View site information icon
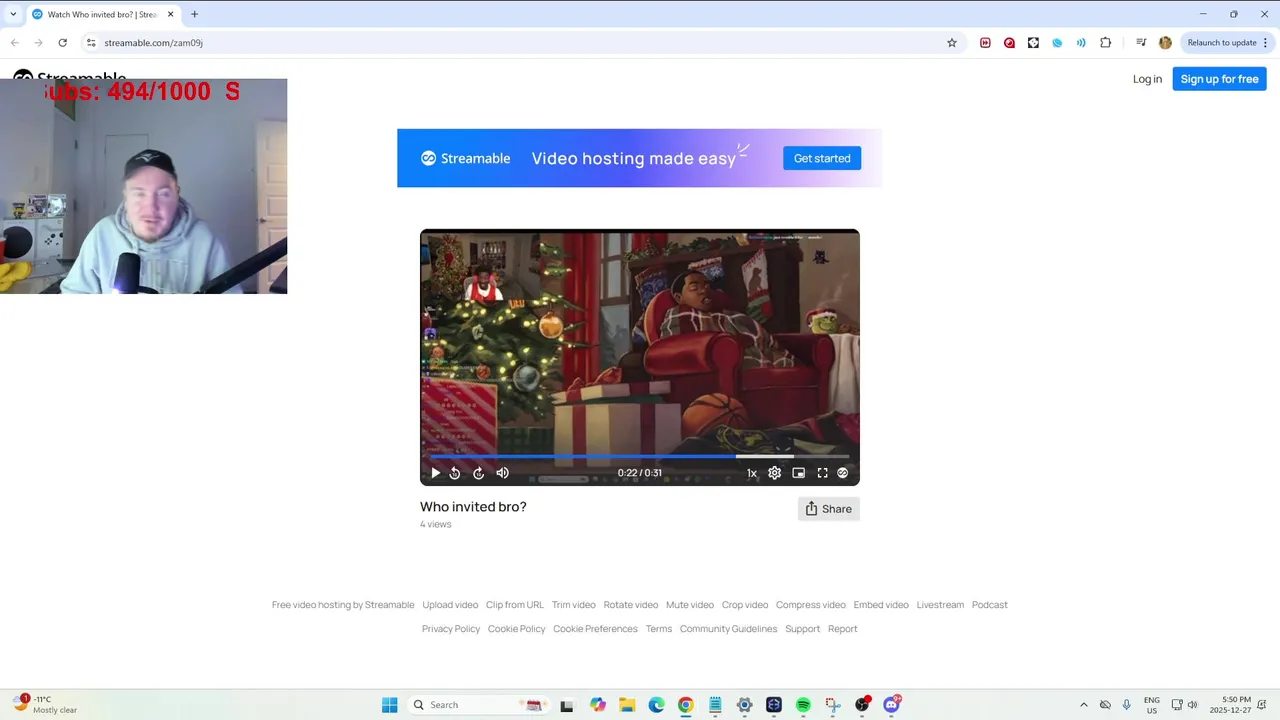1280x720 pixels. pos(91,43)
